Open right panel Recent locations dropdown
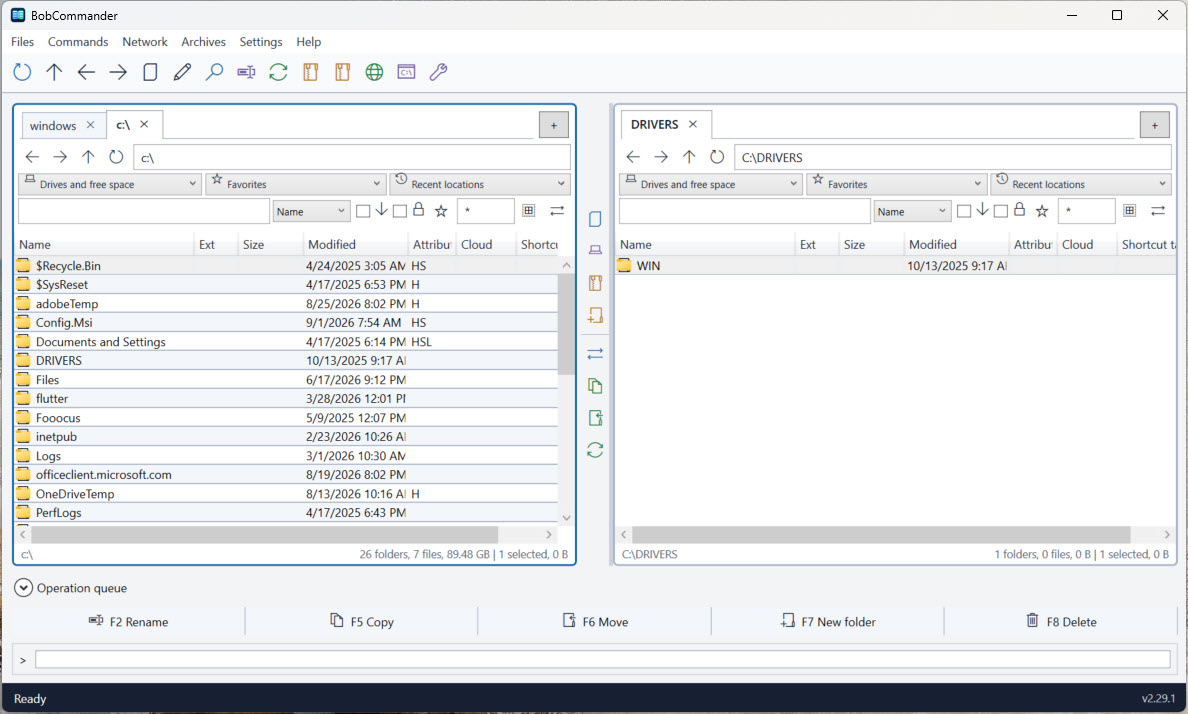 click(x=1081, y=184)
